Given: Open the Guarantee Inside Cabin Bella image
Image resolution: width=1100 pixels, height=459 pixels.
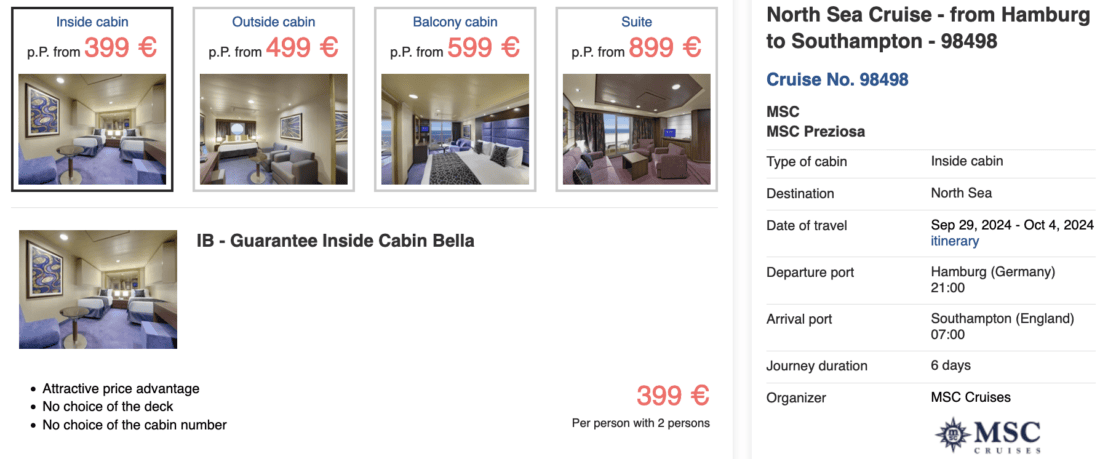Looking at the screenshot, I should tap(98, 289).
